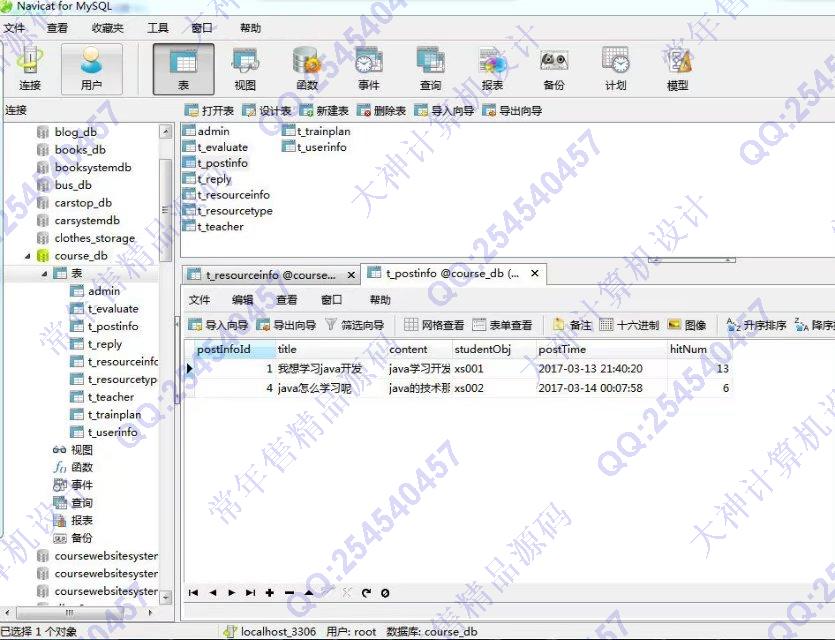Open the 文件 main menu

[x=15, y=28]
